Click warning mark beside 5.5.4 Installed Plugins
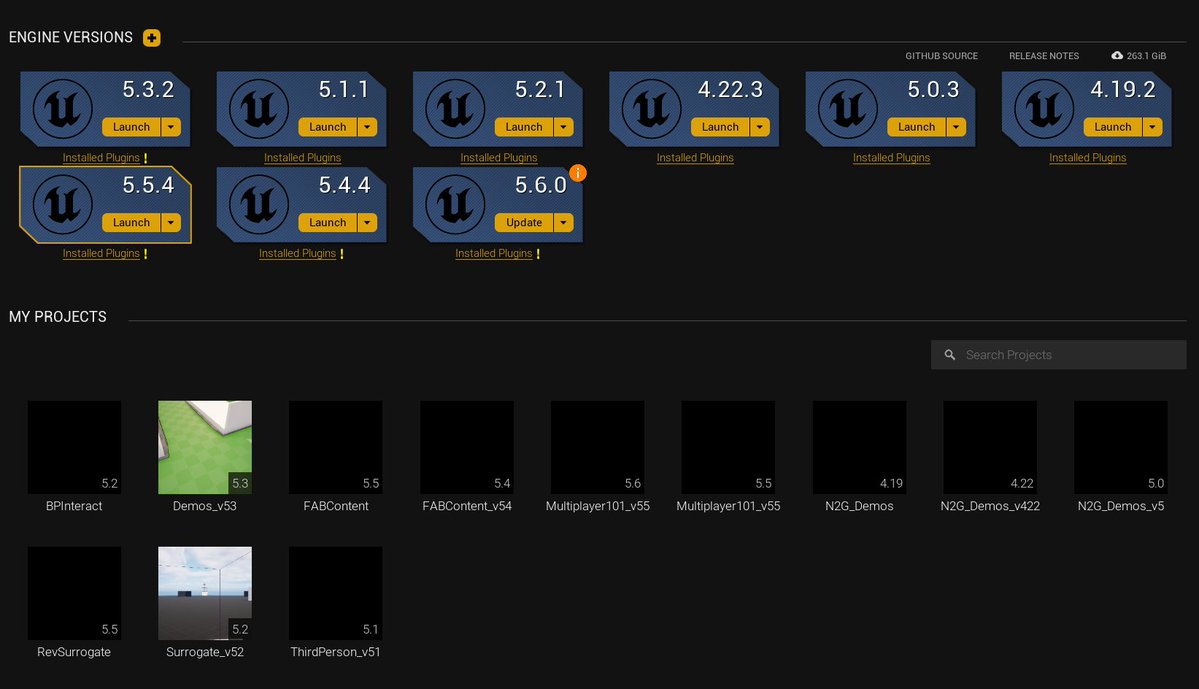Viewport: 1199px width, 689px height. (145, 254)
